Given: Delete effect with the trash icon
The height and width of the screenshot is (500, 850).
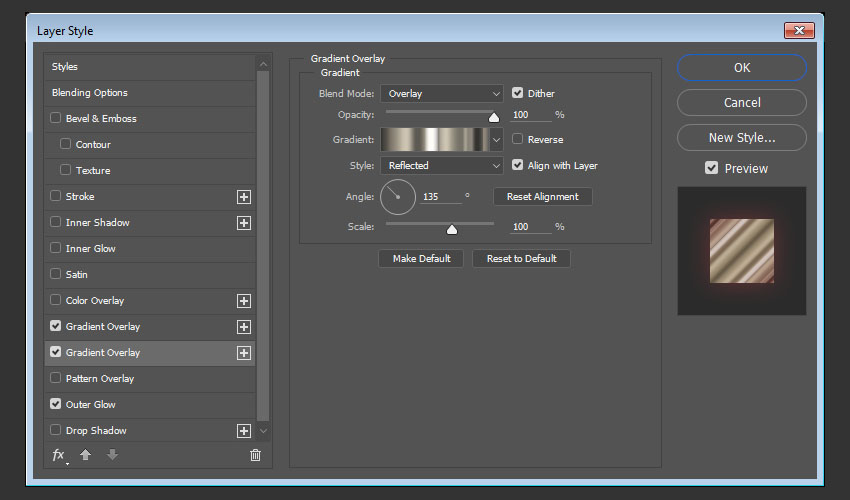Looking at the screenshot, I should [255, 456].
